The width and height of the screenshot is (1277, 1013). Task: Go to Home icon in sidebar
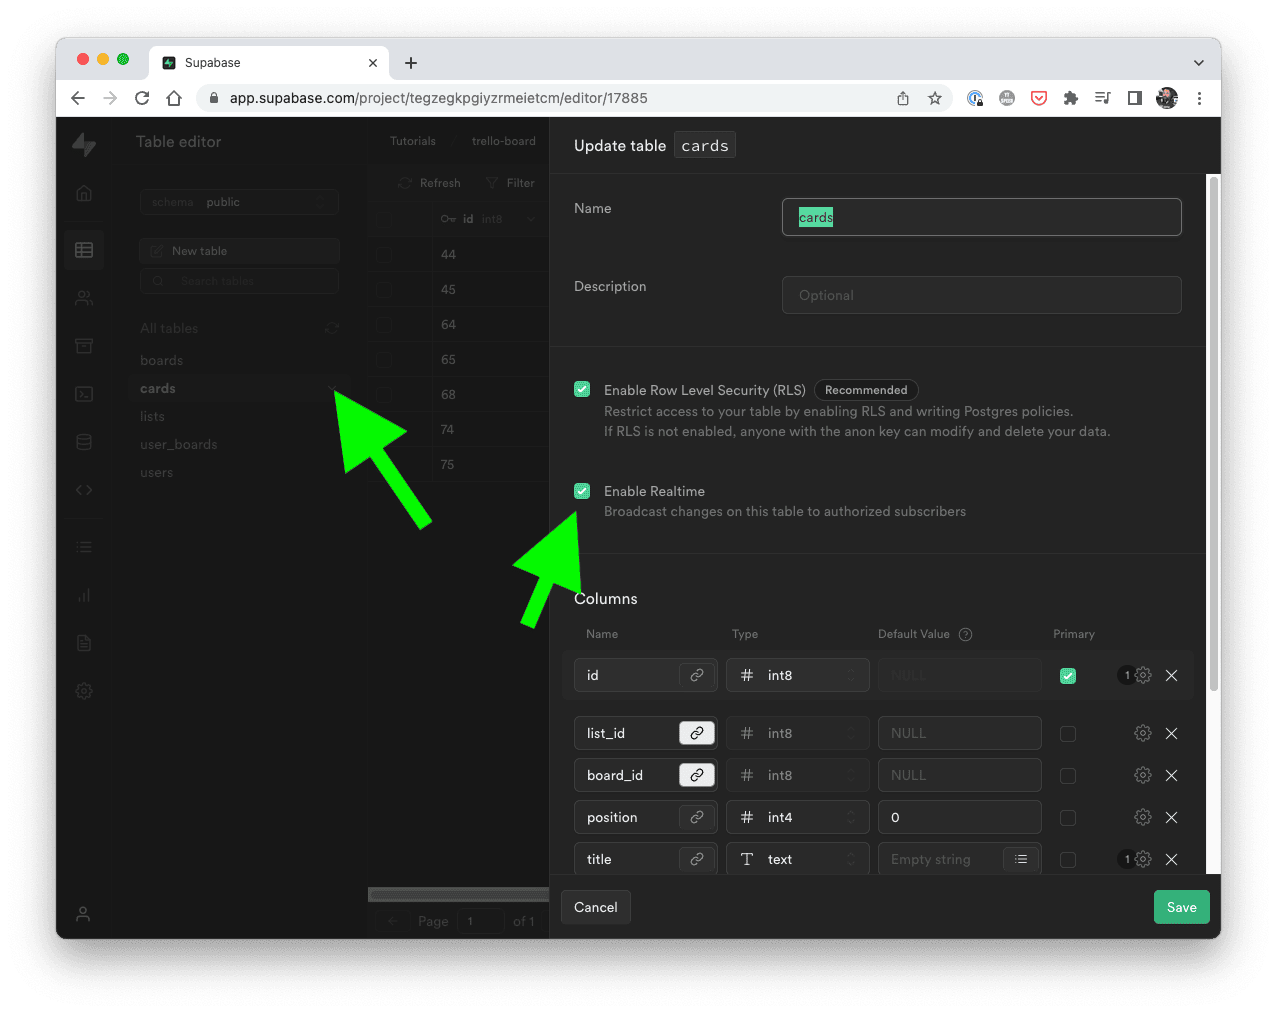click(x=84, y=193)
